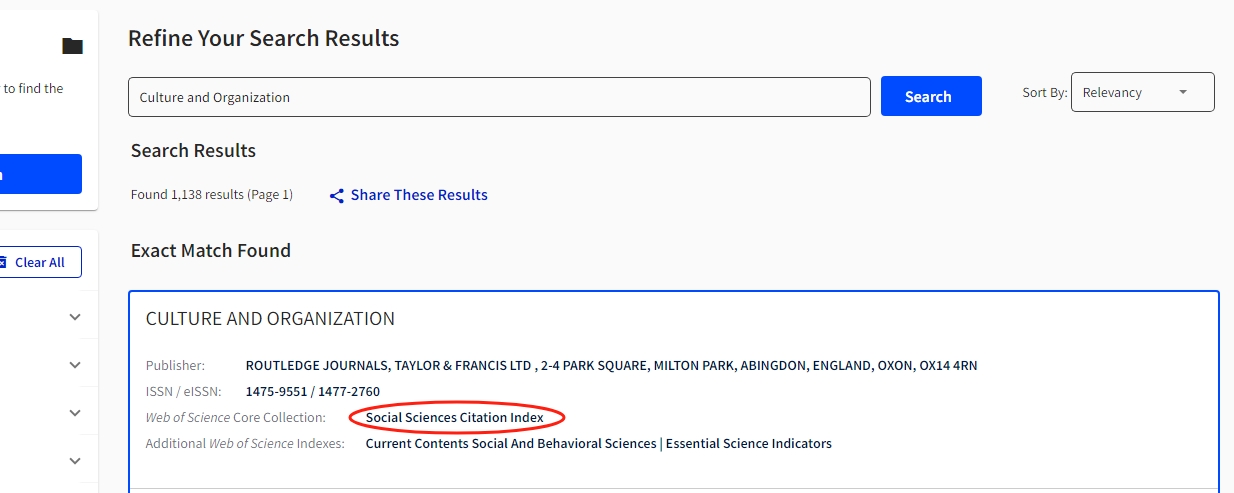1234x493 pixels.
Task: Expand the fourth filter chevron in sidebar
Action: (x=75, y=461)
